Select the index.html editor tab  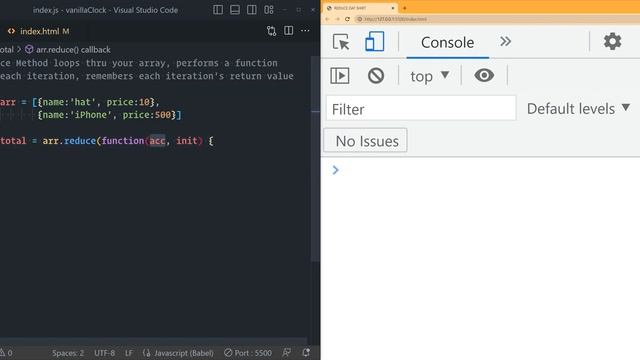pyautogui.click(x=39, y=31)
